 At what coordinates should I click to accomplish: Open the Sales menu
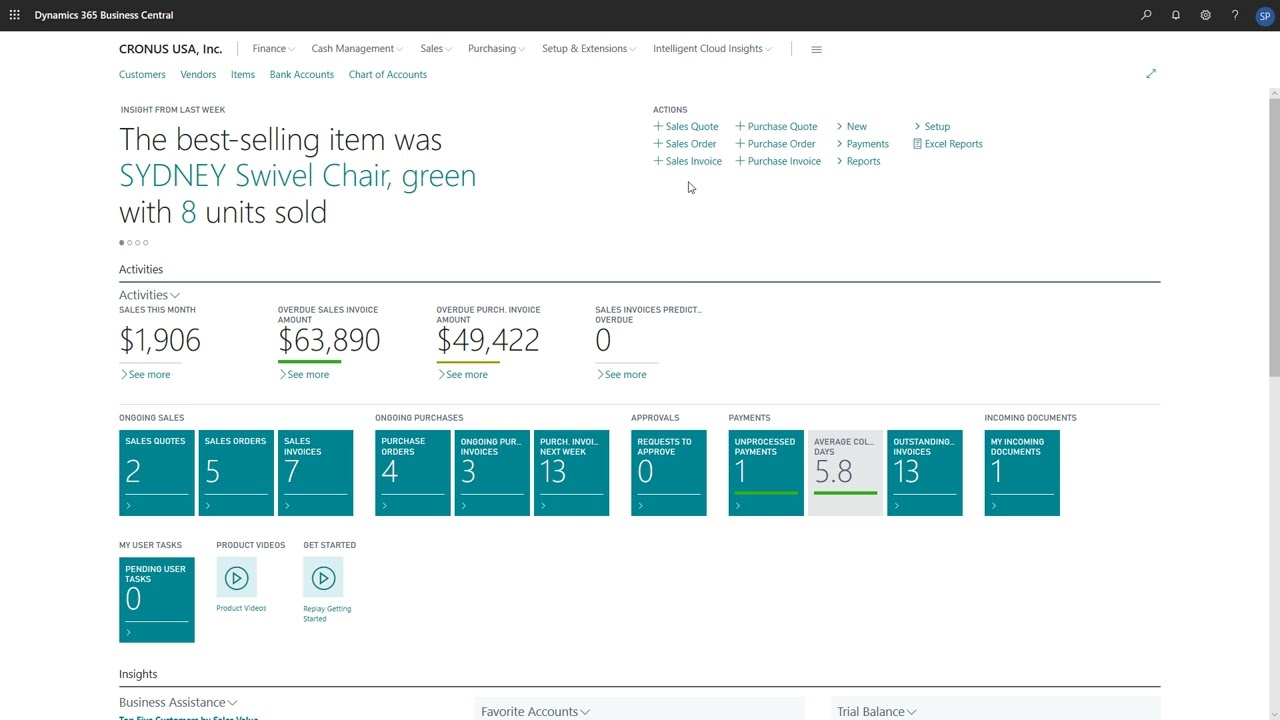point(436,49)
